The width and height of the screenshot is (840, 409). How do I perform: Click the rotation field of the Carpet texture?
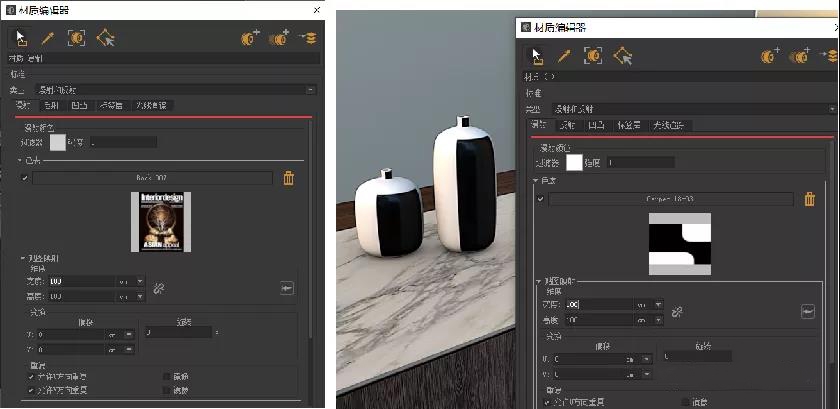[x=697, y=356]
